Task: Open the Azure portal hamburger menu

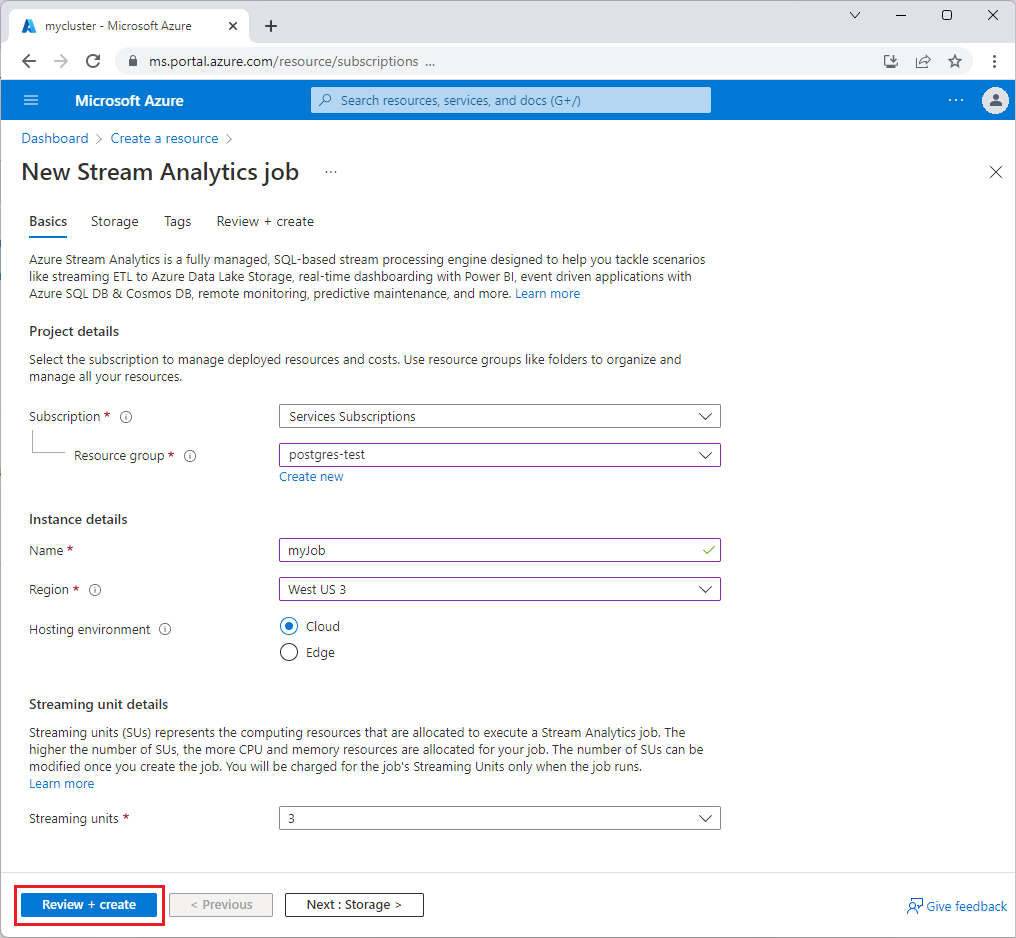Action: click(x=30, y=100)
